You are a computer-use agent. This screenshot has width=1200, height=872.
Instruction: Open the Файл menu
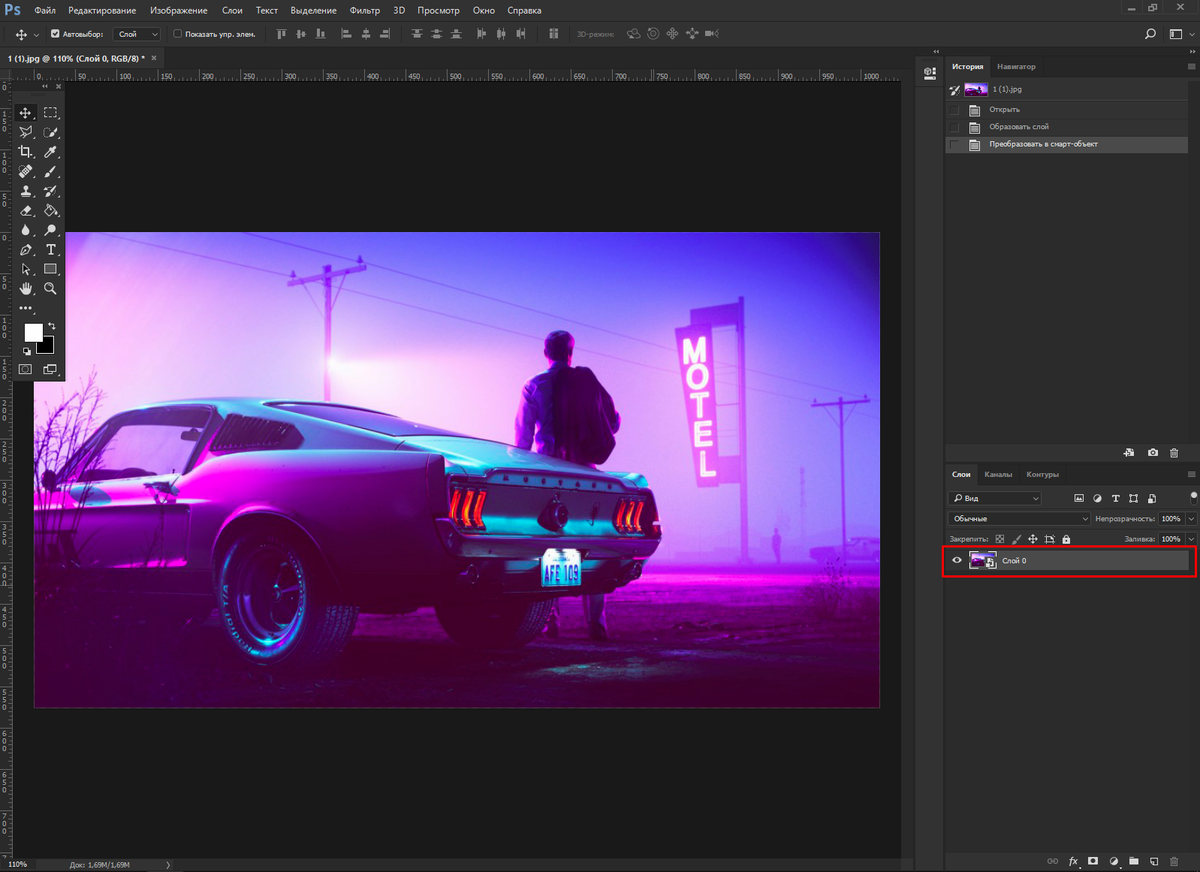click(x=45, y=10)
